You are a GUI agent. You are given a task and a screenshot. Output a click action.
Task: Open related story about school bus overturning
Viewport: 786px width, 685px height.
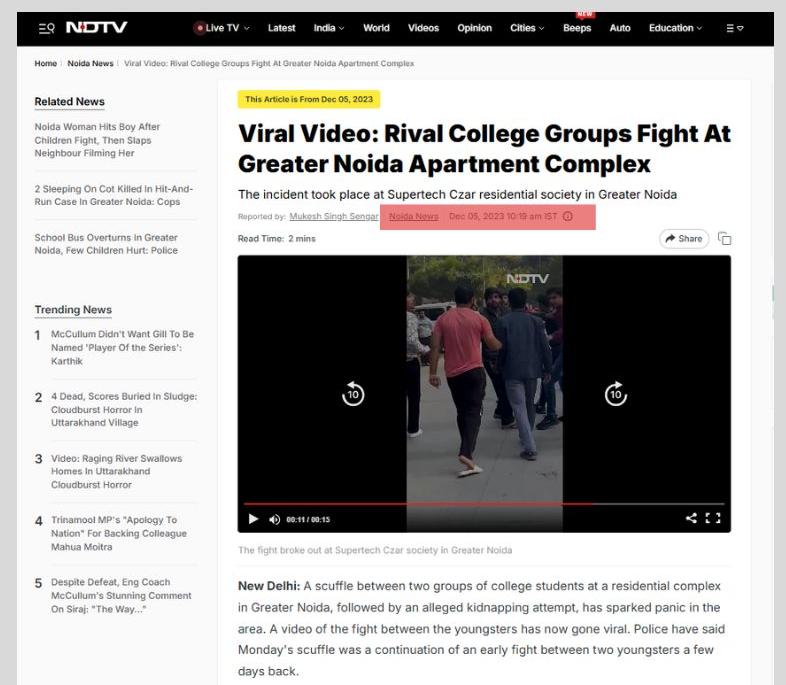point(106,244)
